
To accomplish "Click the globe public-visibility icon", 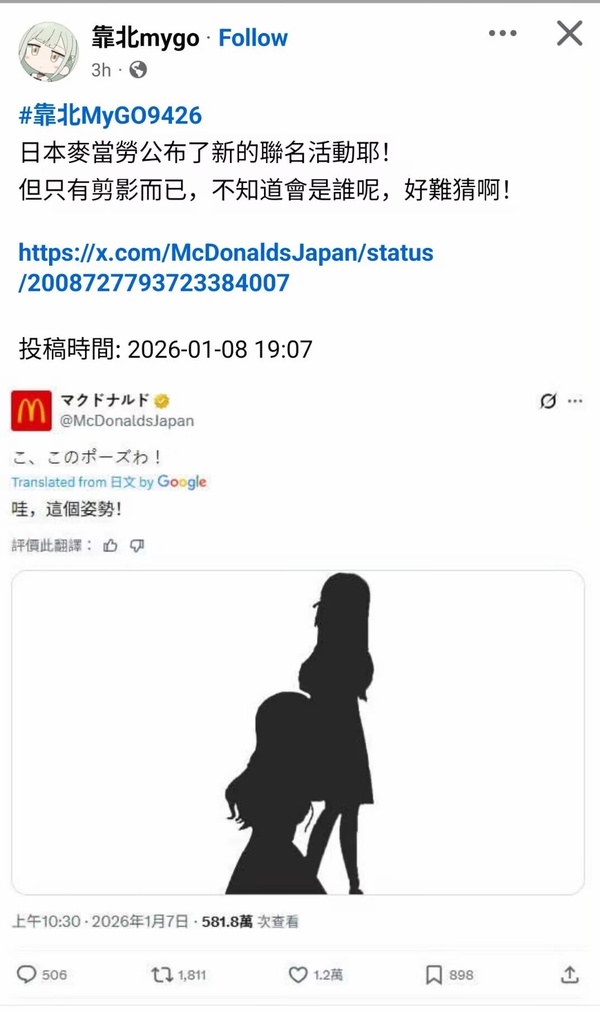I will (x=137, y=70).
